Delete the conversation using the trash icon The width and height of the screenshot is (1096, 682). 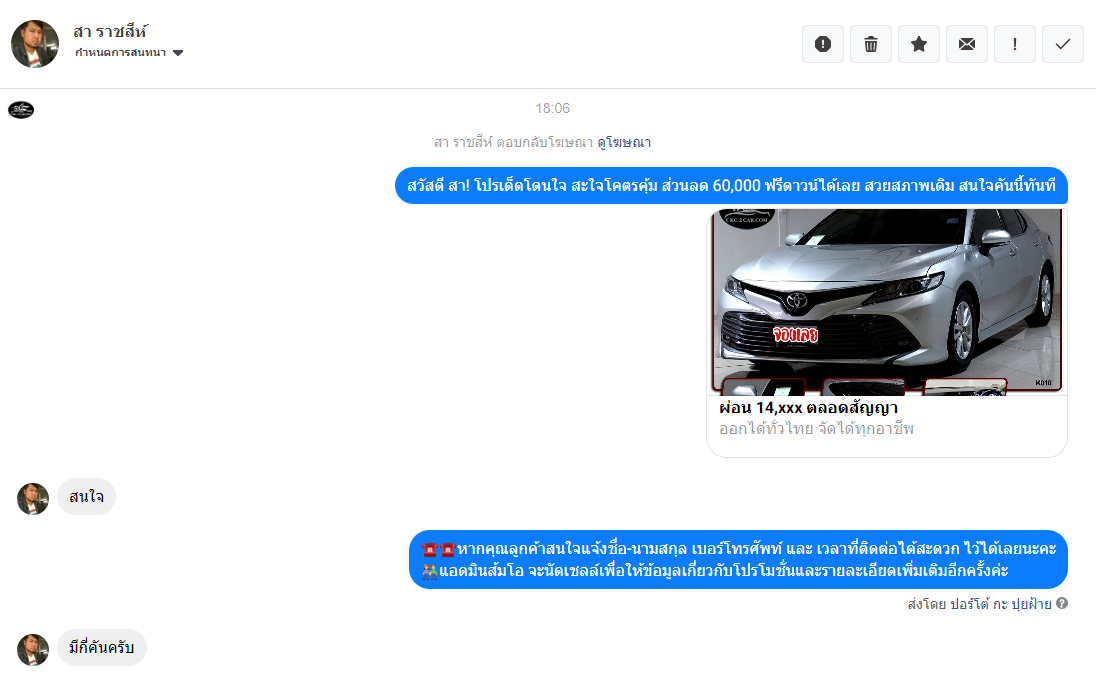[871, 44]
